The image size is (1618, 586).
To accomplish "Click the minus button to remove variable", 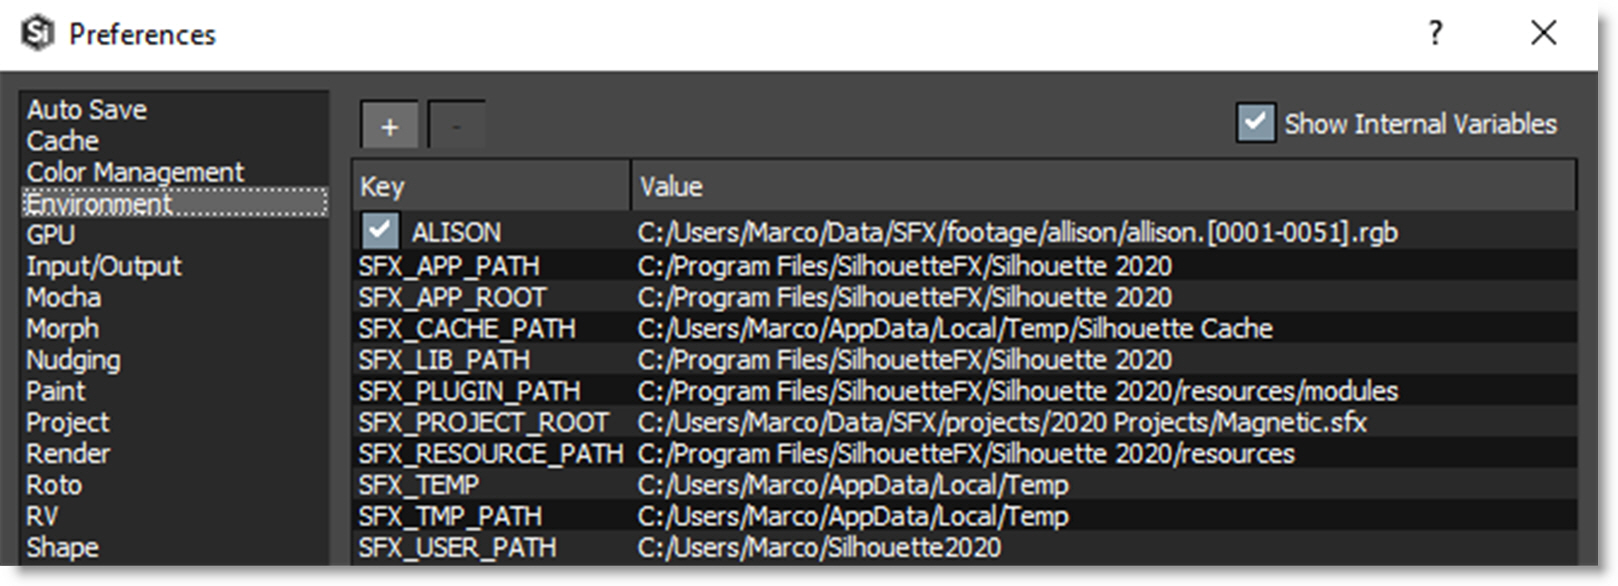I will point(457,127).
